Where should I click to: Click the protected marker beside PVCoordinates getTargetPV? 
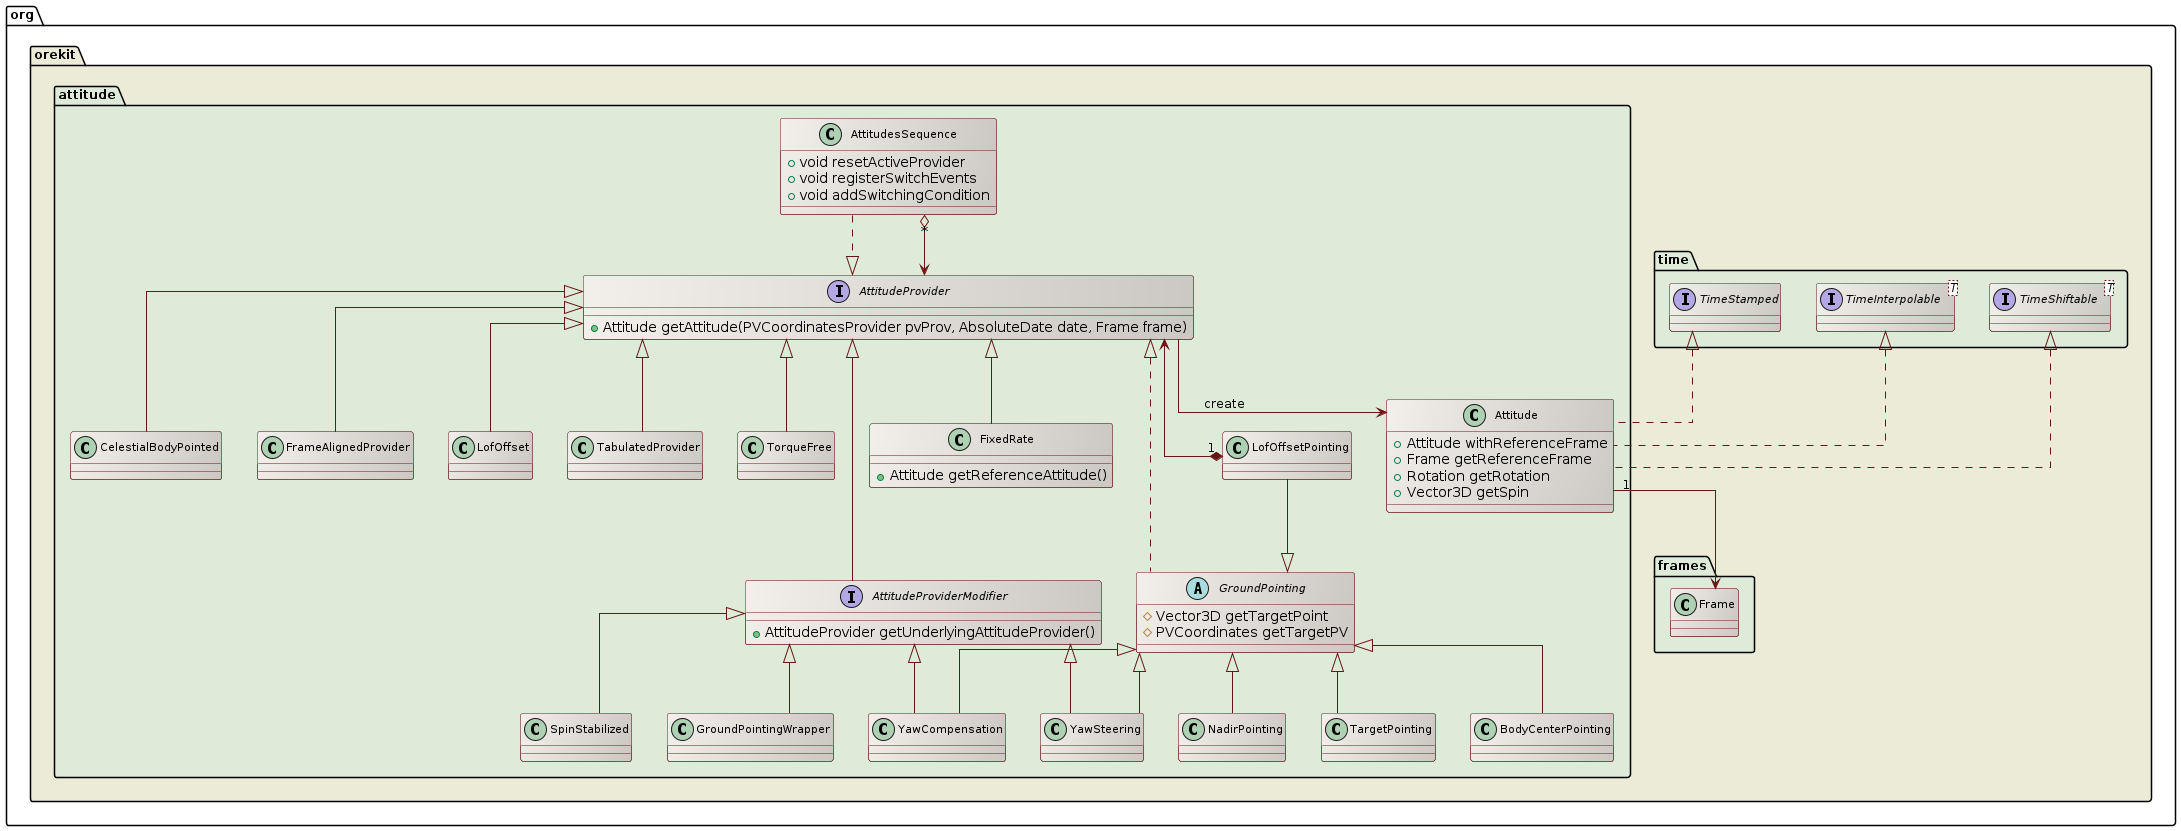pyautogui.click(x=1148, y=633)
